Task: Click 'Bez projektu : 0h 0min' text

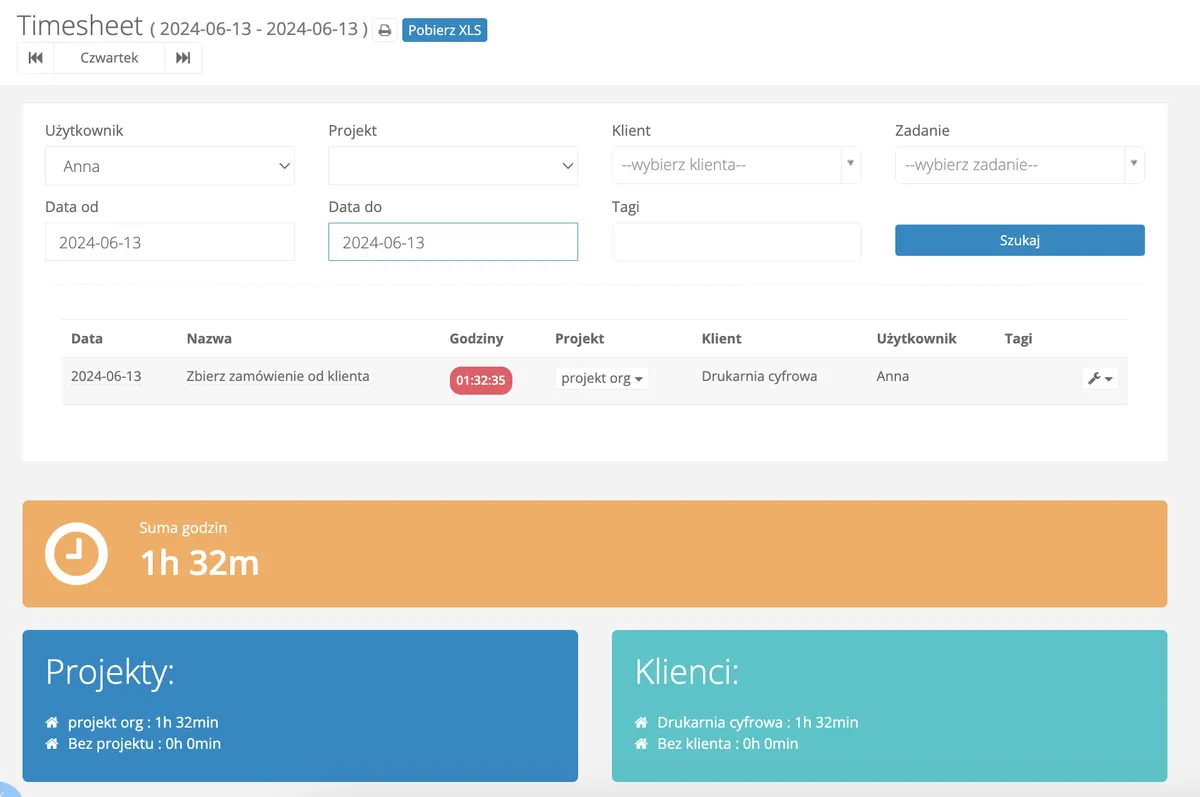Action: click(x=144, y=744)
